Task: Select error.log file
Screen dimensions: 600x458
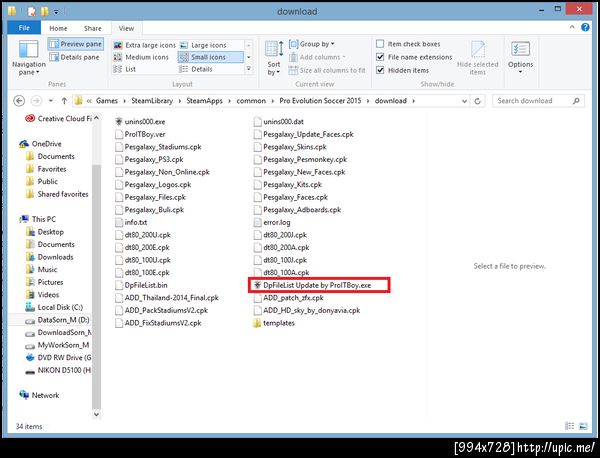Action: [272, 222]
